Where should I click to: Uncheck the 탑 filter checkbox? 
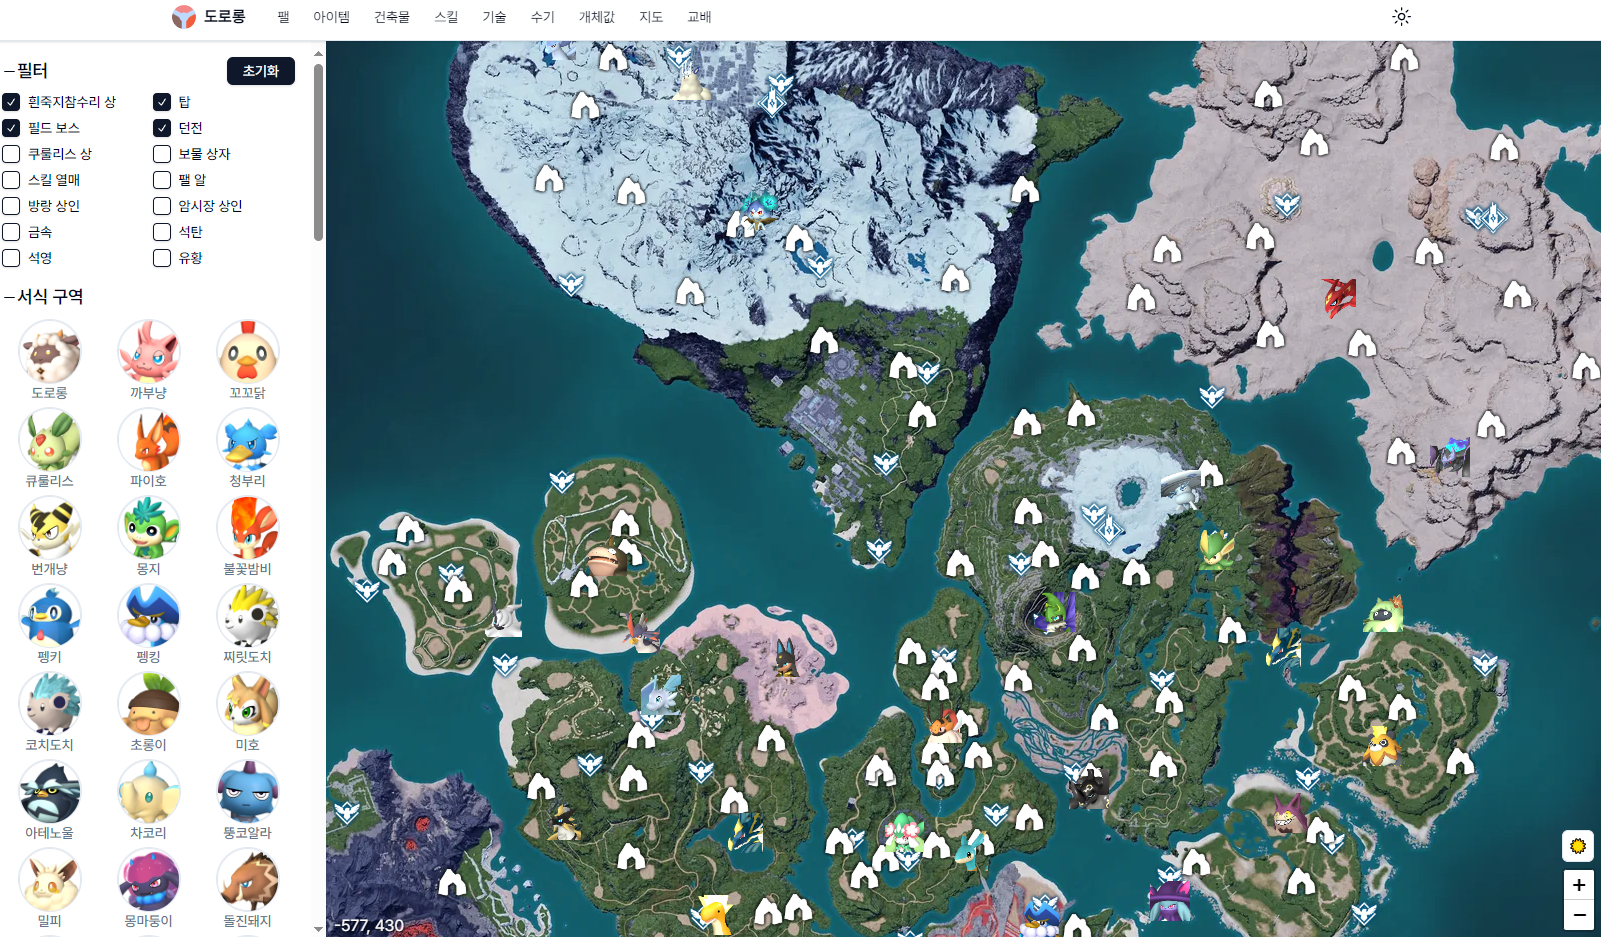pyautogui.click(x=162, y=102)
